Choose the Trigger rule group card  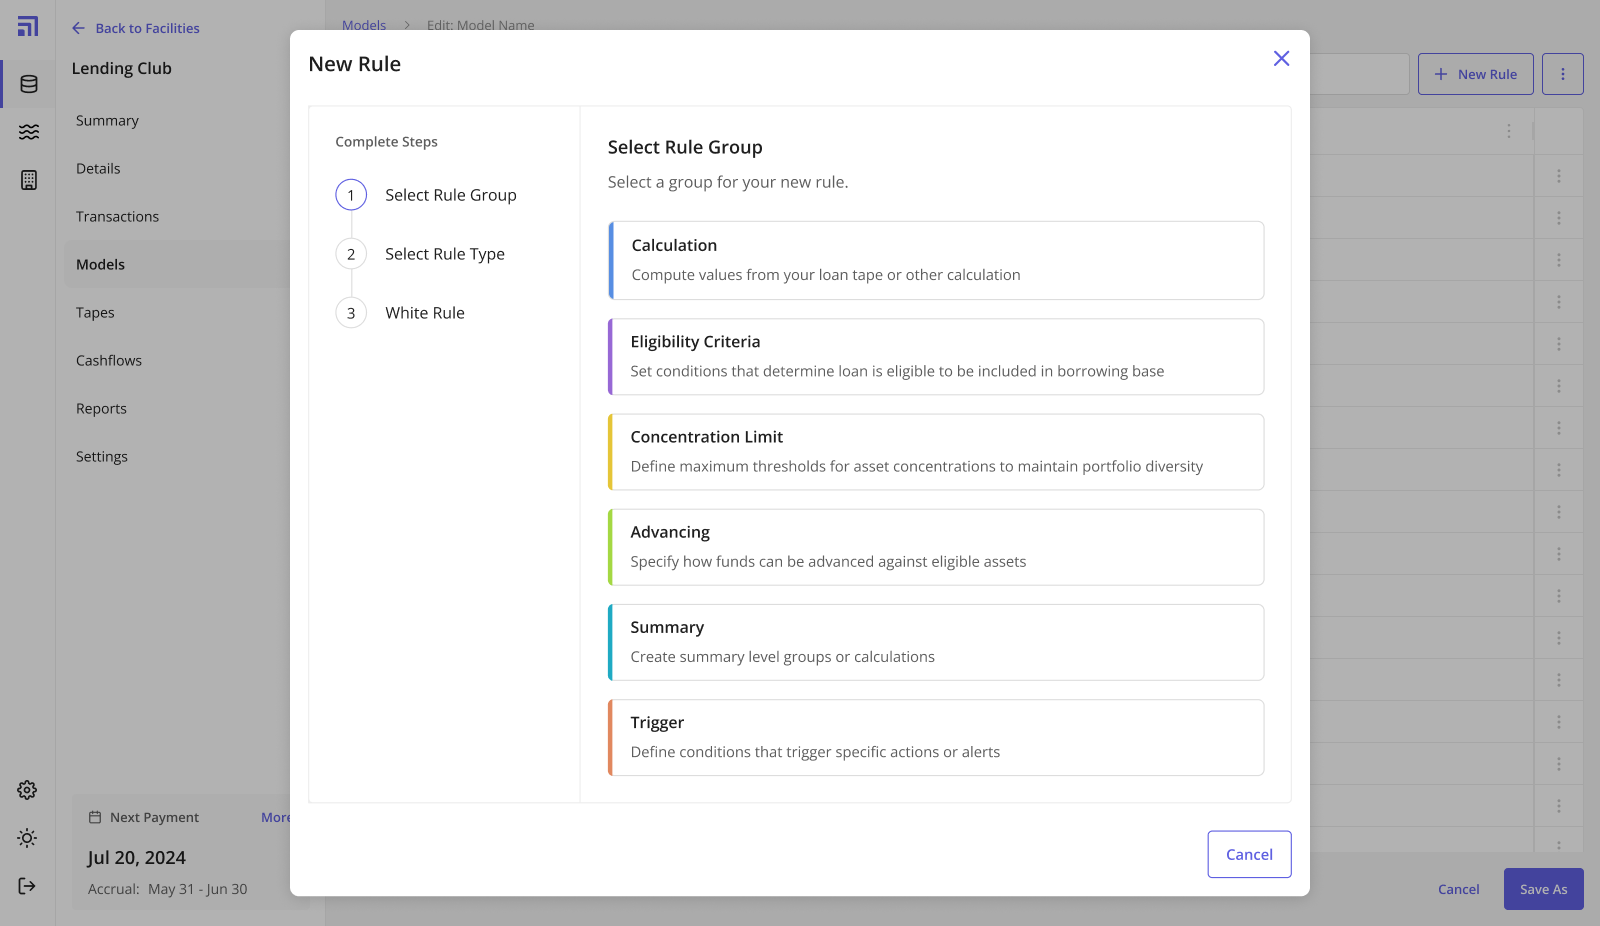936,738
